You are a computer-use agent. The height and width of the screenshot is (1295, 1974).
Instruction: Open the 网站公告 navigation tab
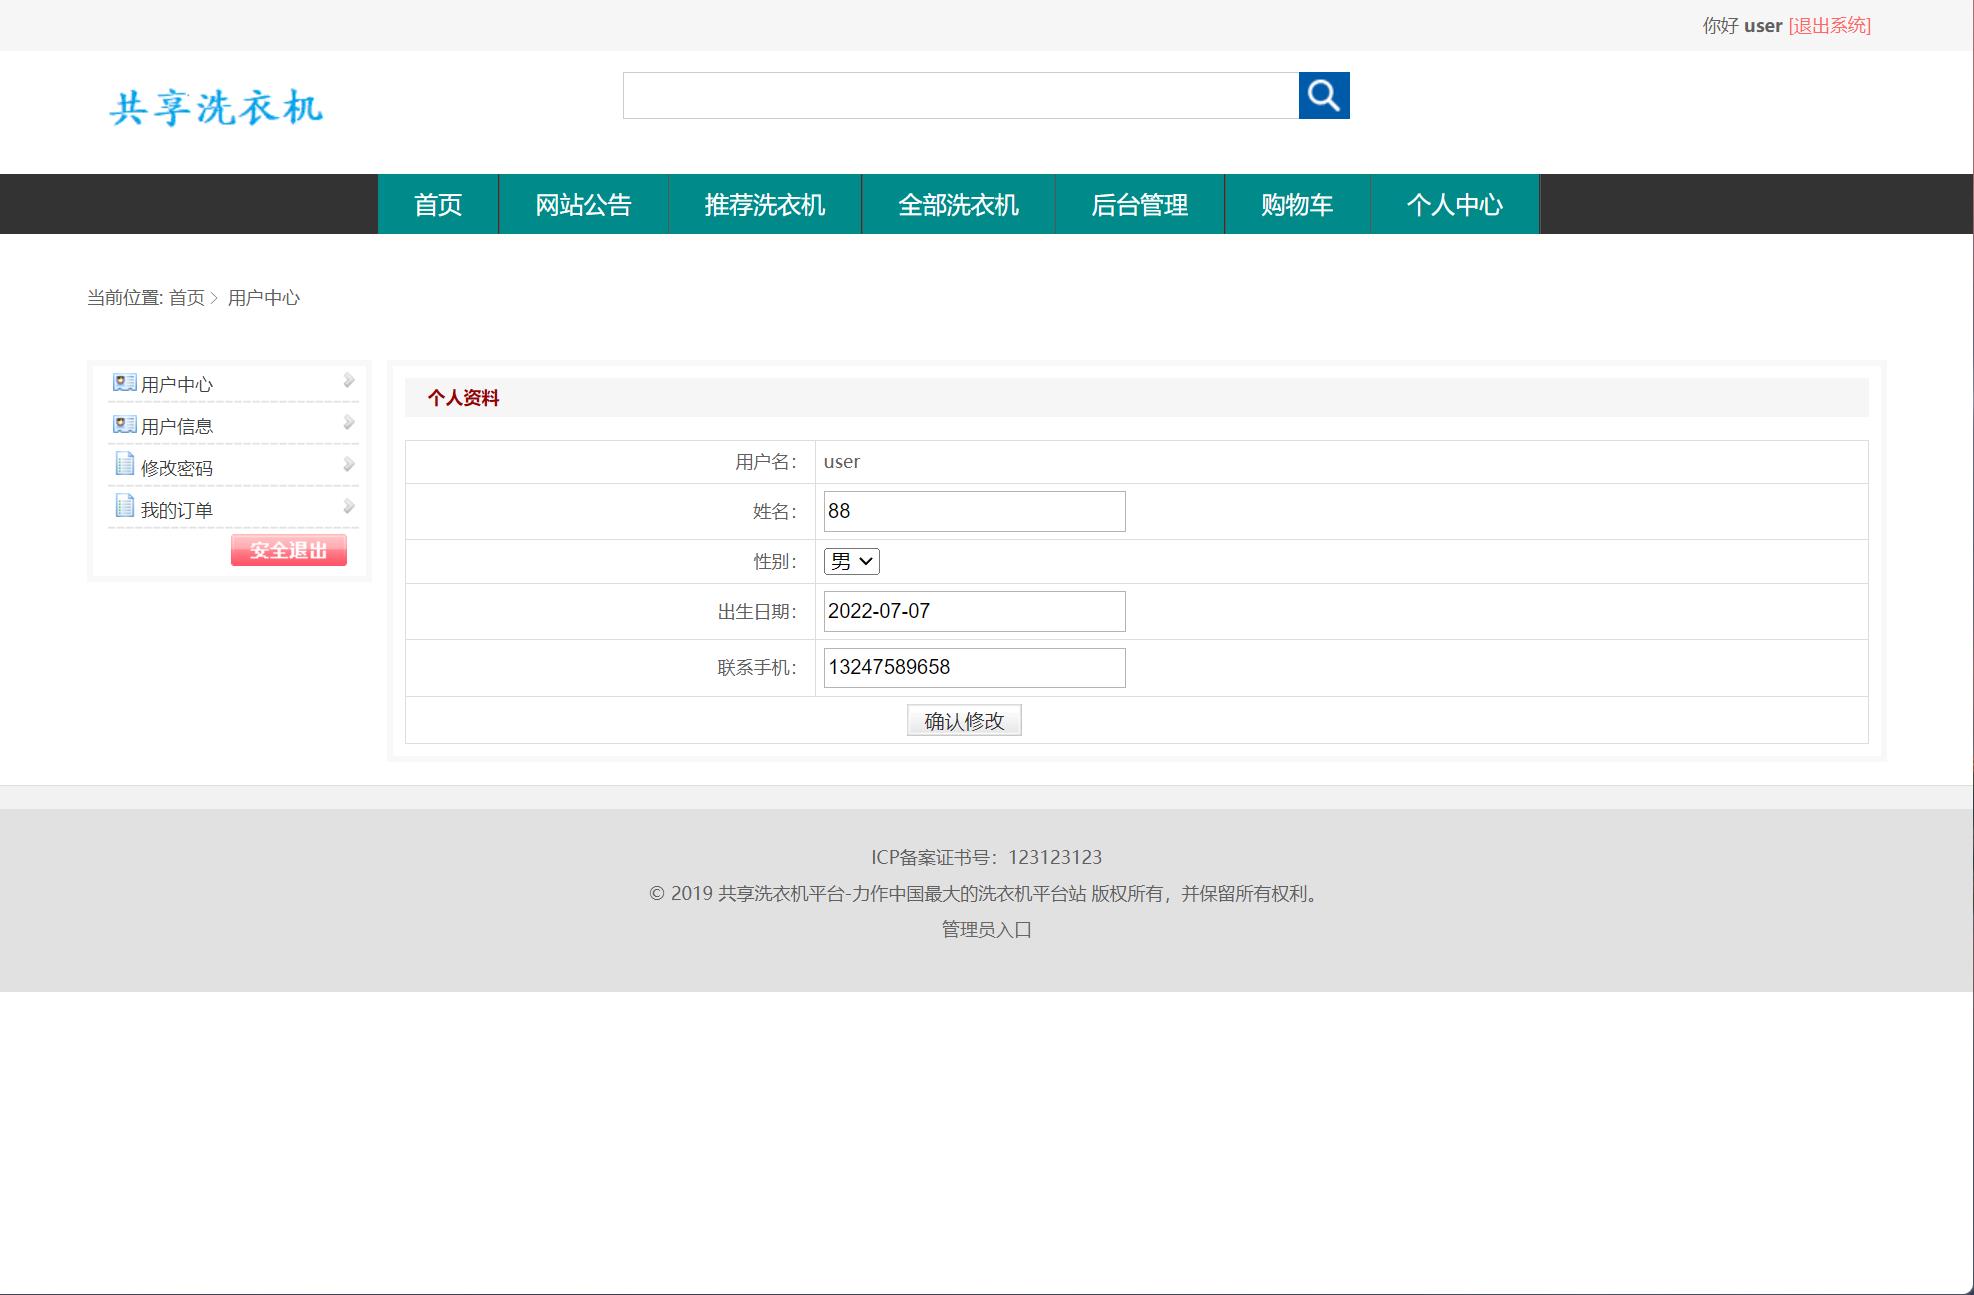pyautogui.click(x=583, y=205)
